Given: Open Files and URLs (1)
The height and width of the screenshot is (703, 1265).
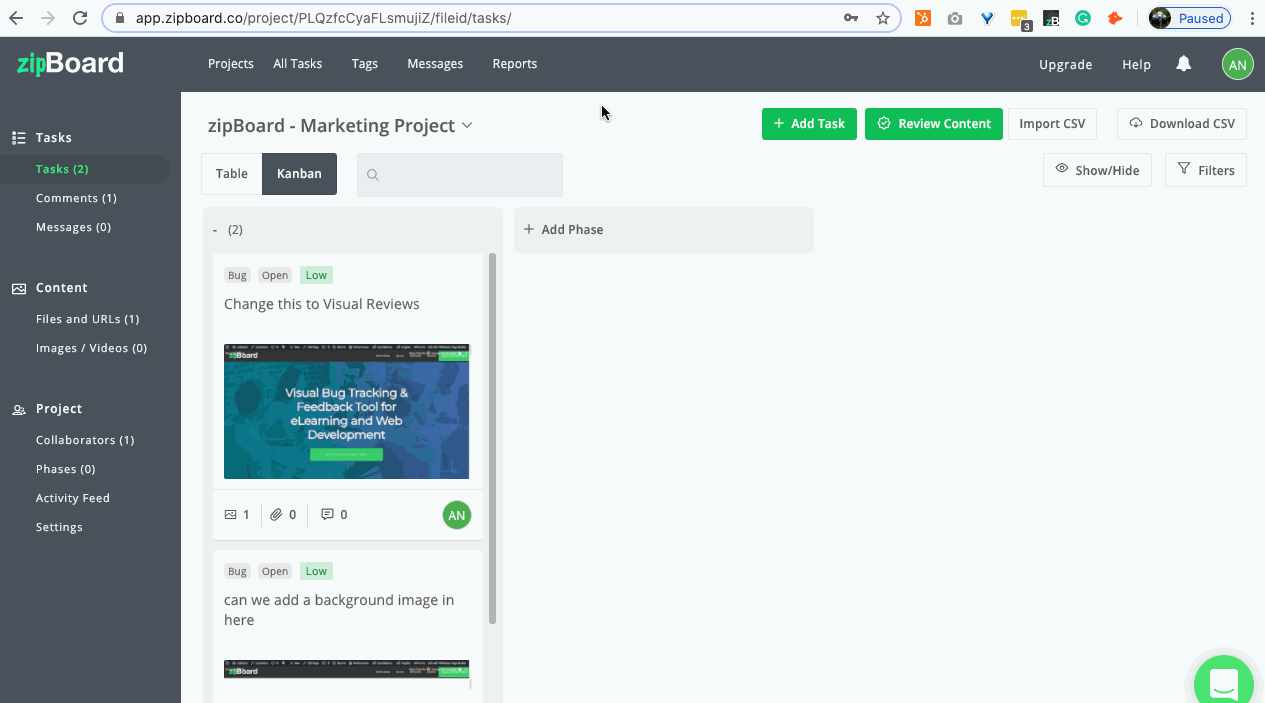Looking at the screenshot, I should click(88, 319).
